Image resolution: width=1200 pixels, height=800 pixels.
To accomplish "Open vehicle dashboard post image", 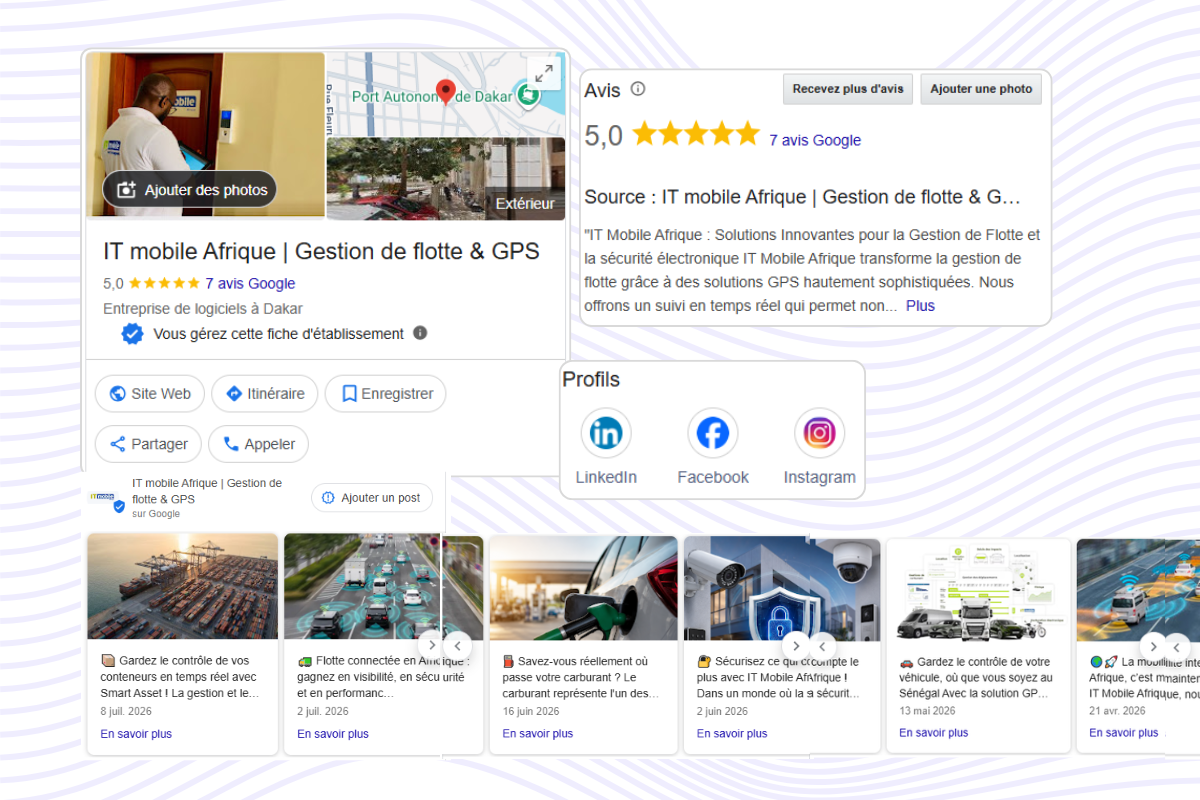I will (x=978, y=590).
